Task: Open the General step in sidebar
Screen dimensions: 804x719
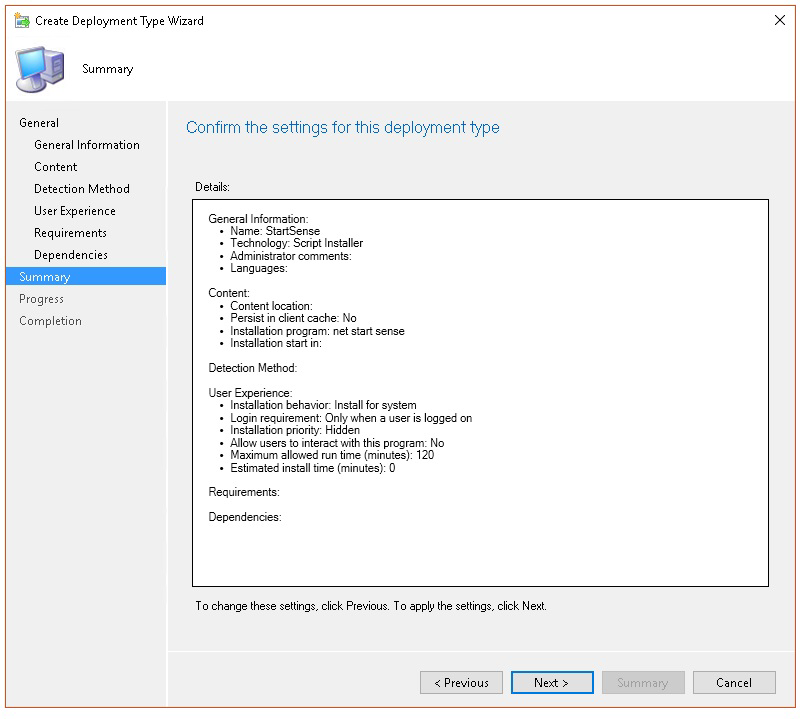Action: [39, 123]
